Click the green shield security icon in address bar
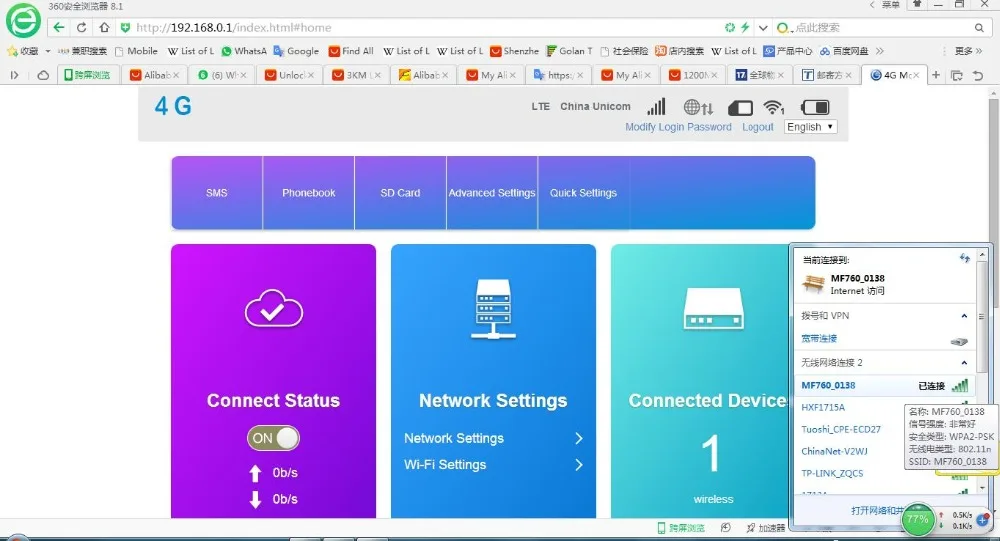The width and height of the screenshot is (1000, 541). [x=125, y=27]
